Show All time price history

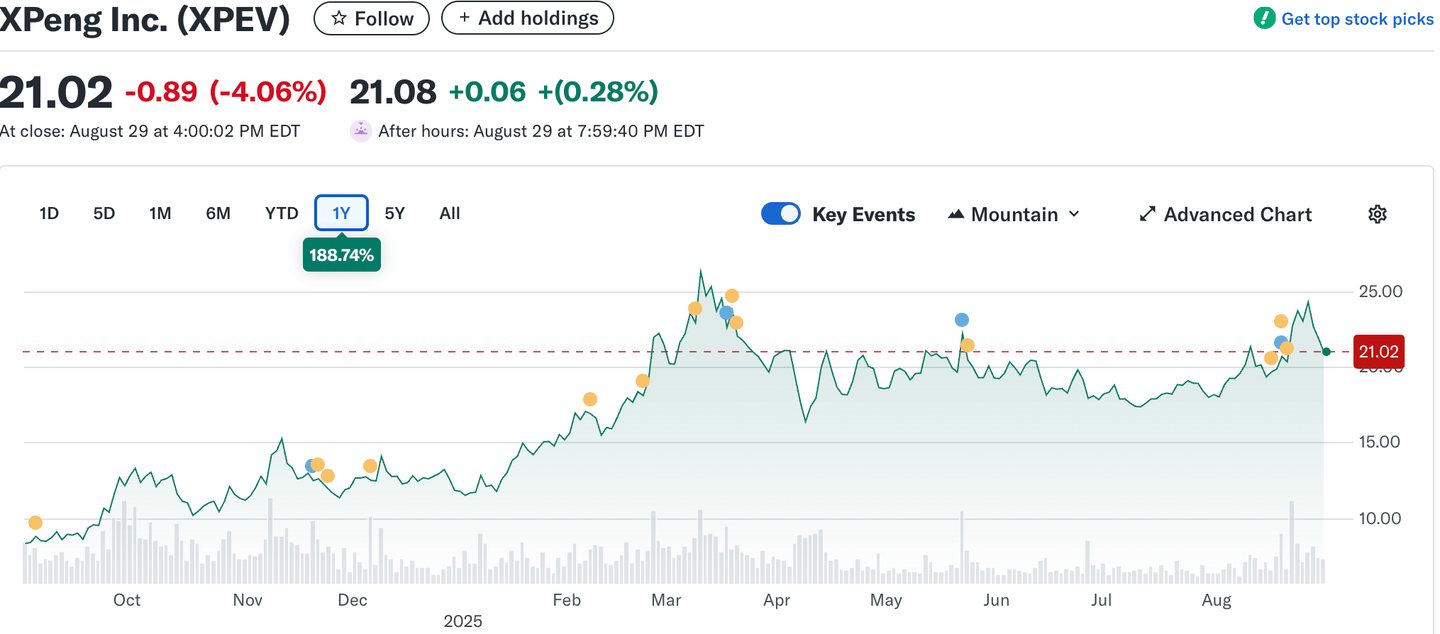pyautogui.click(x=450, y=213)
